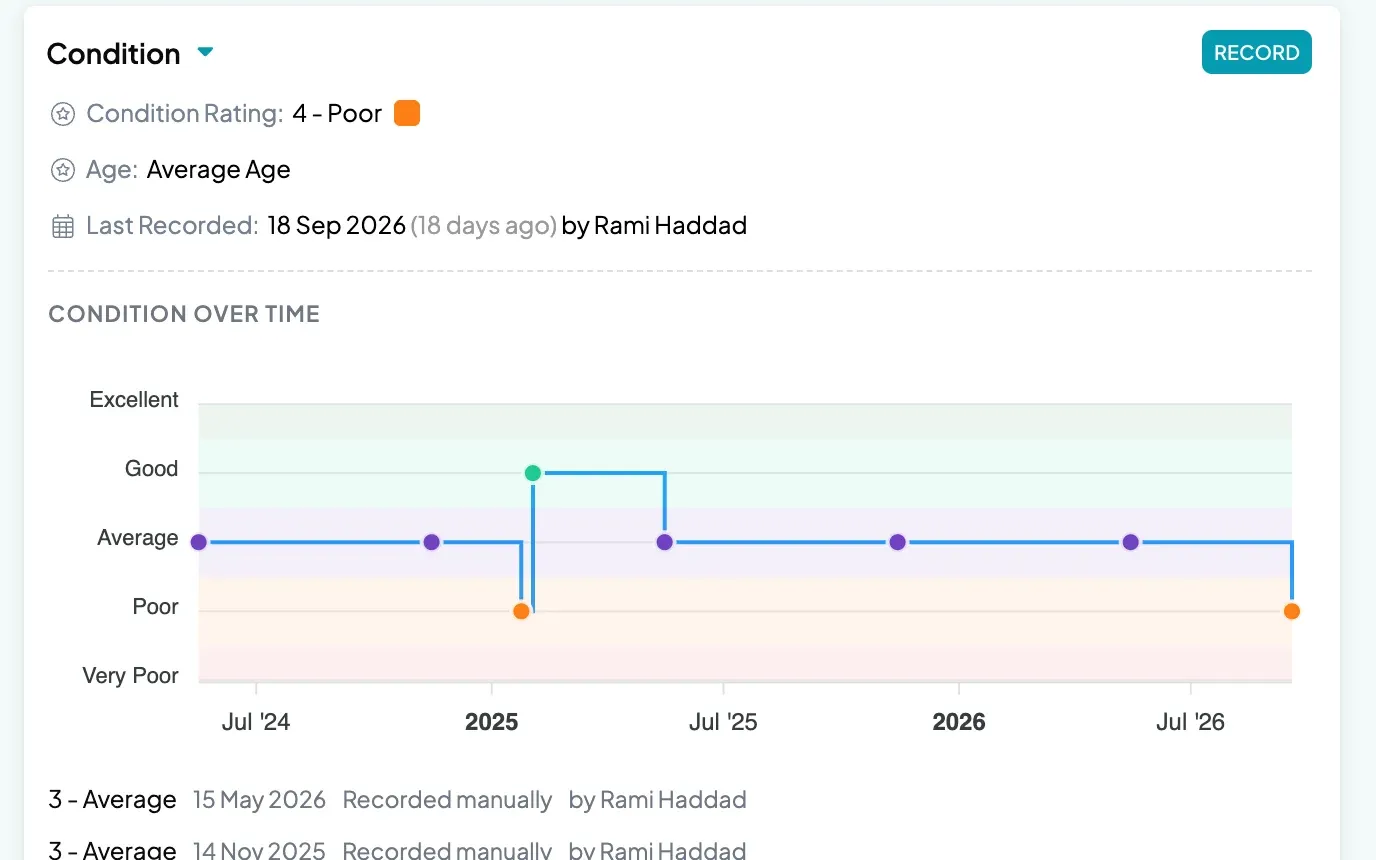Select the purple Average point just before 2026
Image resolution: width=1376 pixels, height=860 pixels.
[897, 542]
